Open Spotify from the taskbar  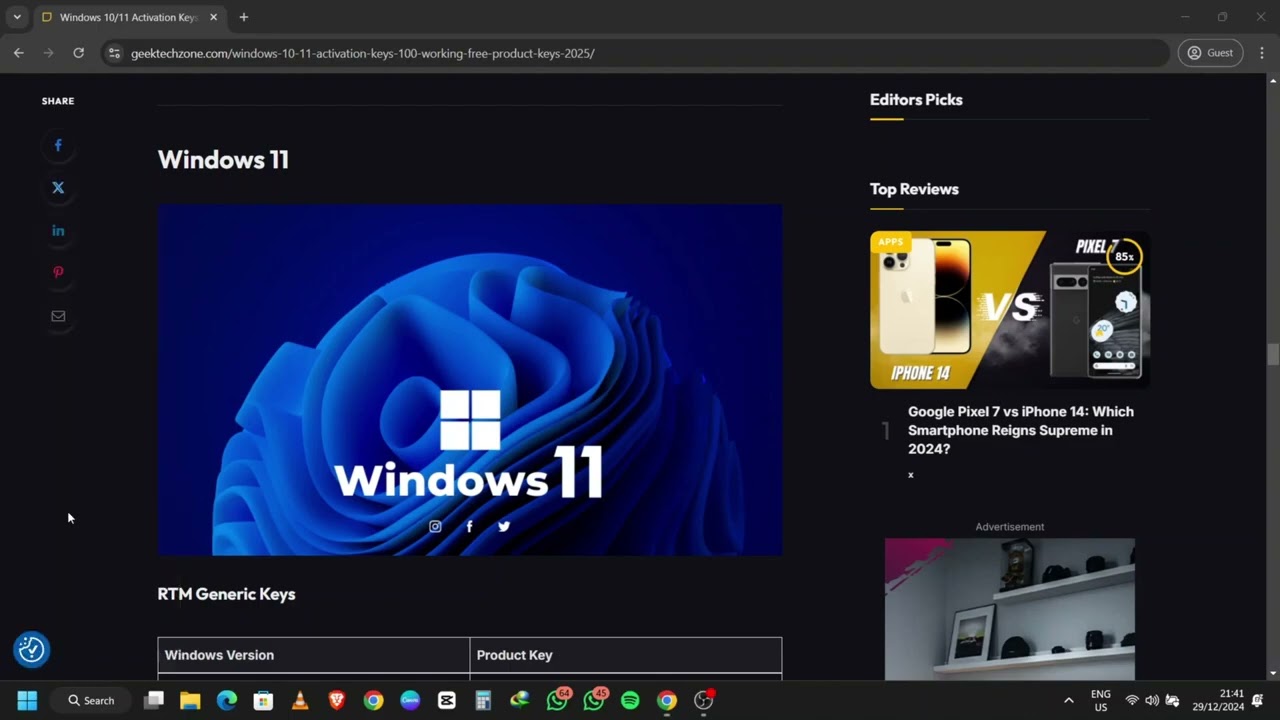630,701
